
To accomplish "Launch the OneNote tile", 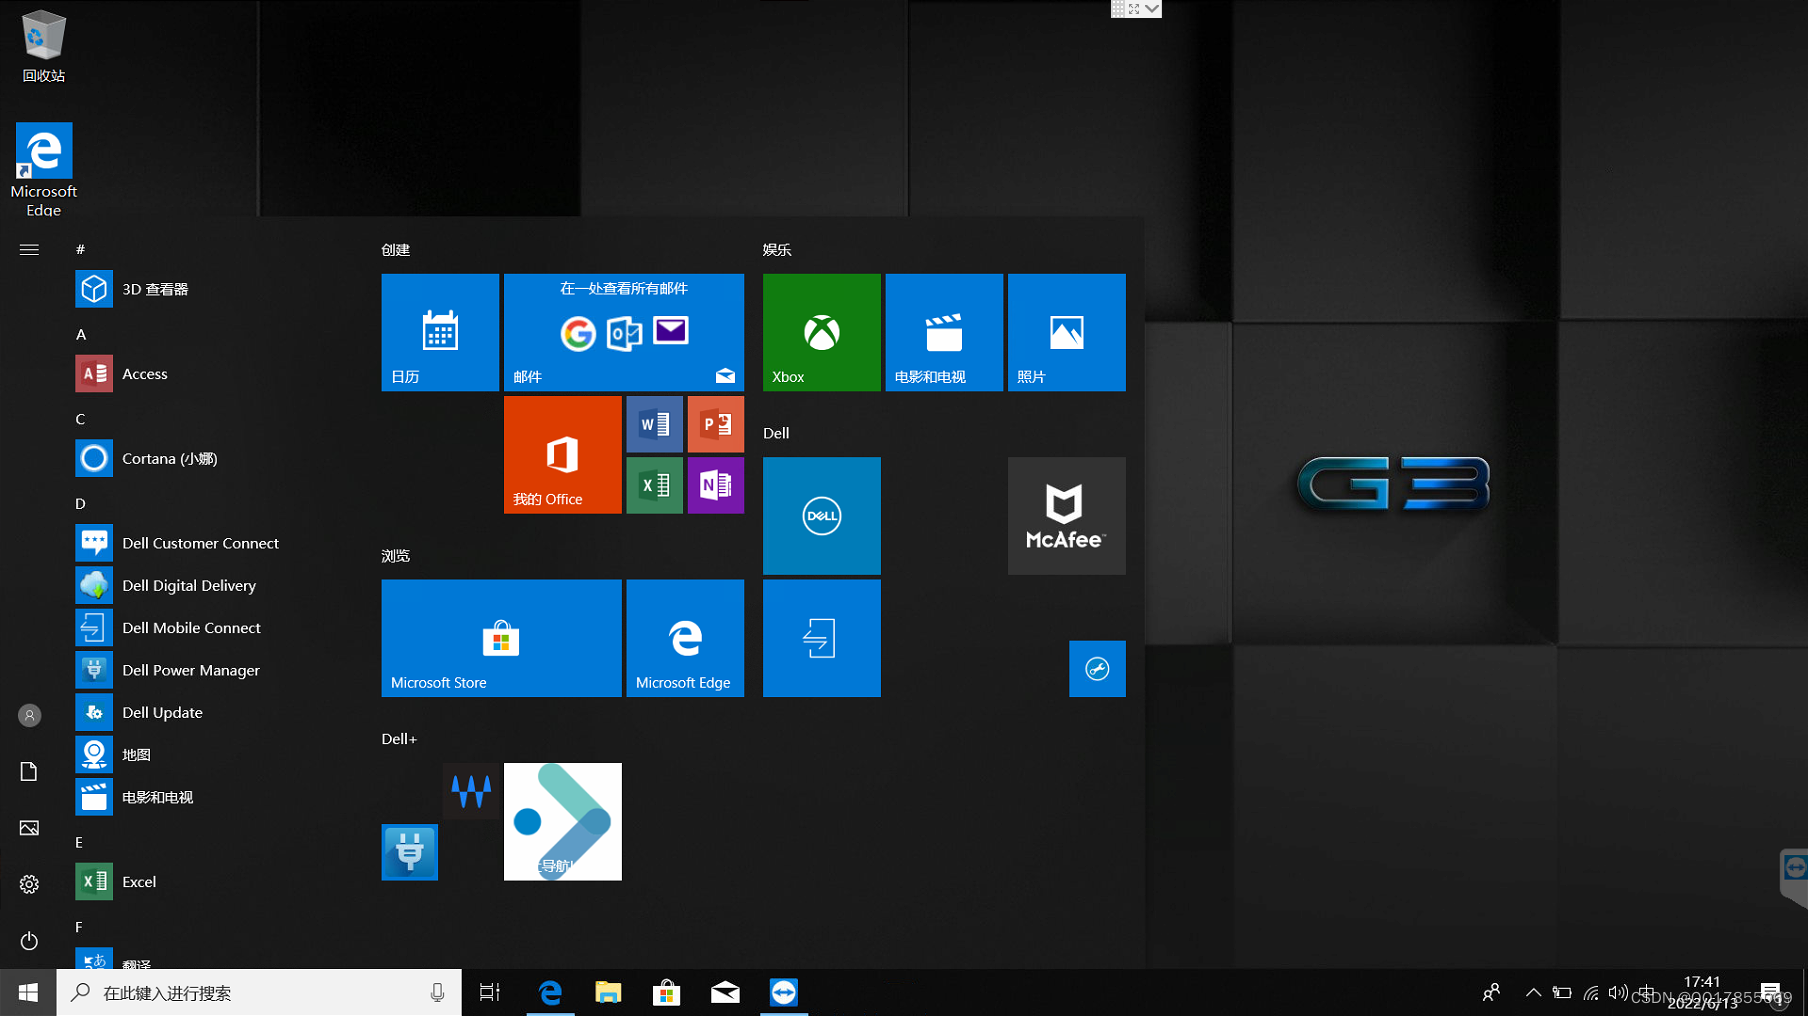I will 716,486.
